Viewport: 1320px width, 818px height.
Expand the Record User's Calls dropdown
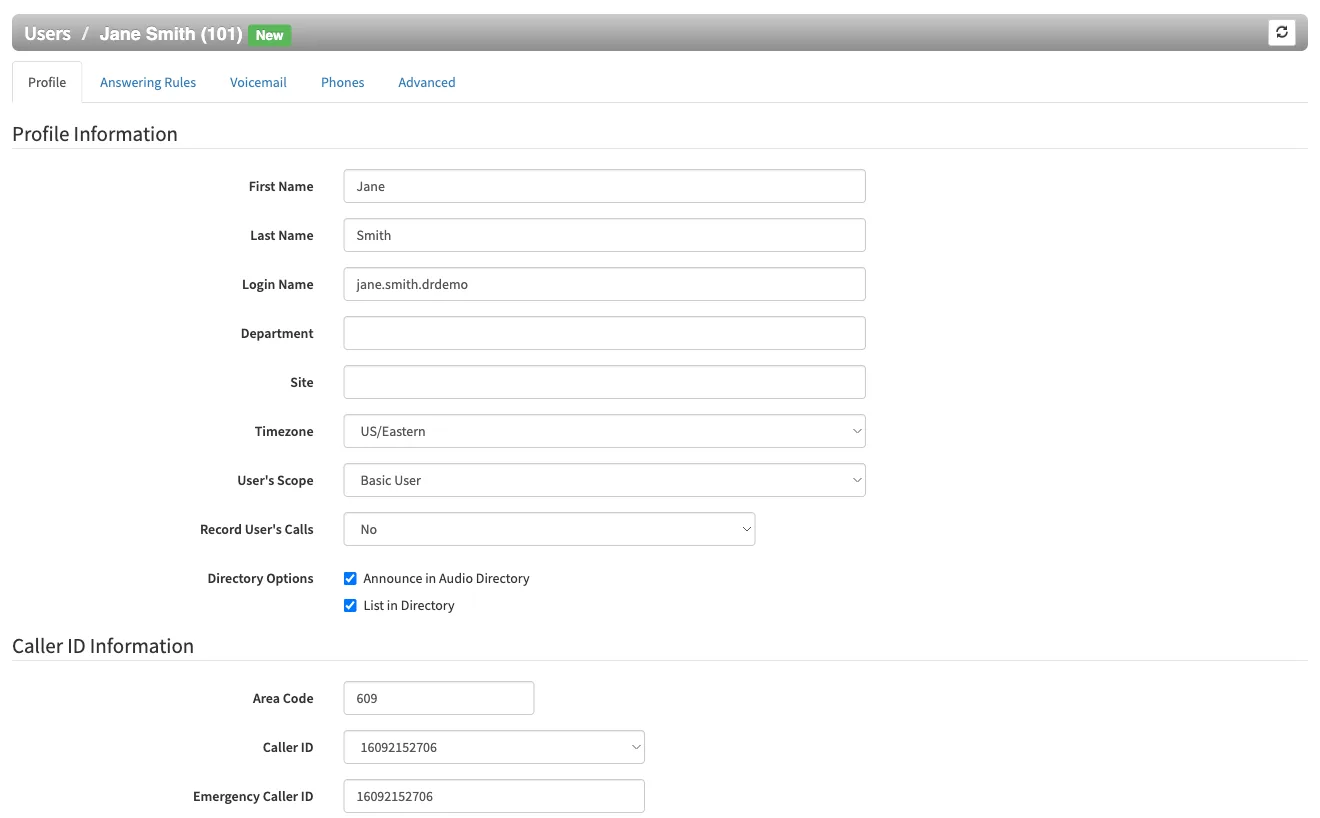click(x=549, y=529)
